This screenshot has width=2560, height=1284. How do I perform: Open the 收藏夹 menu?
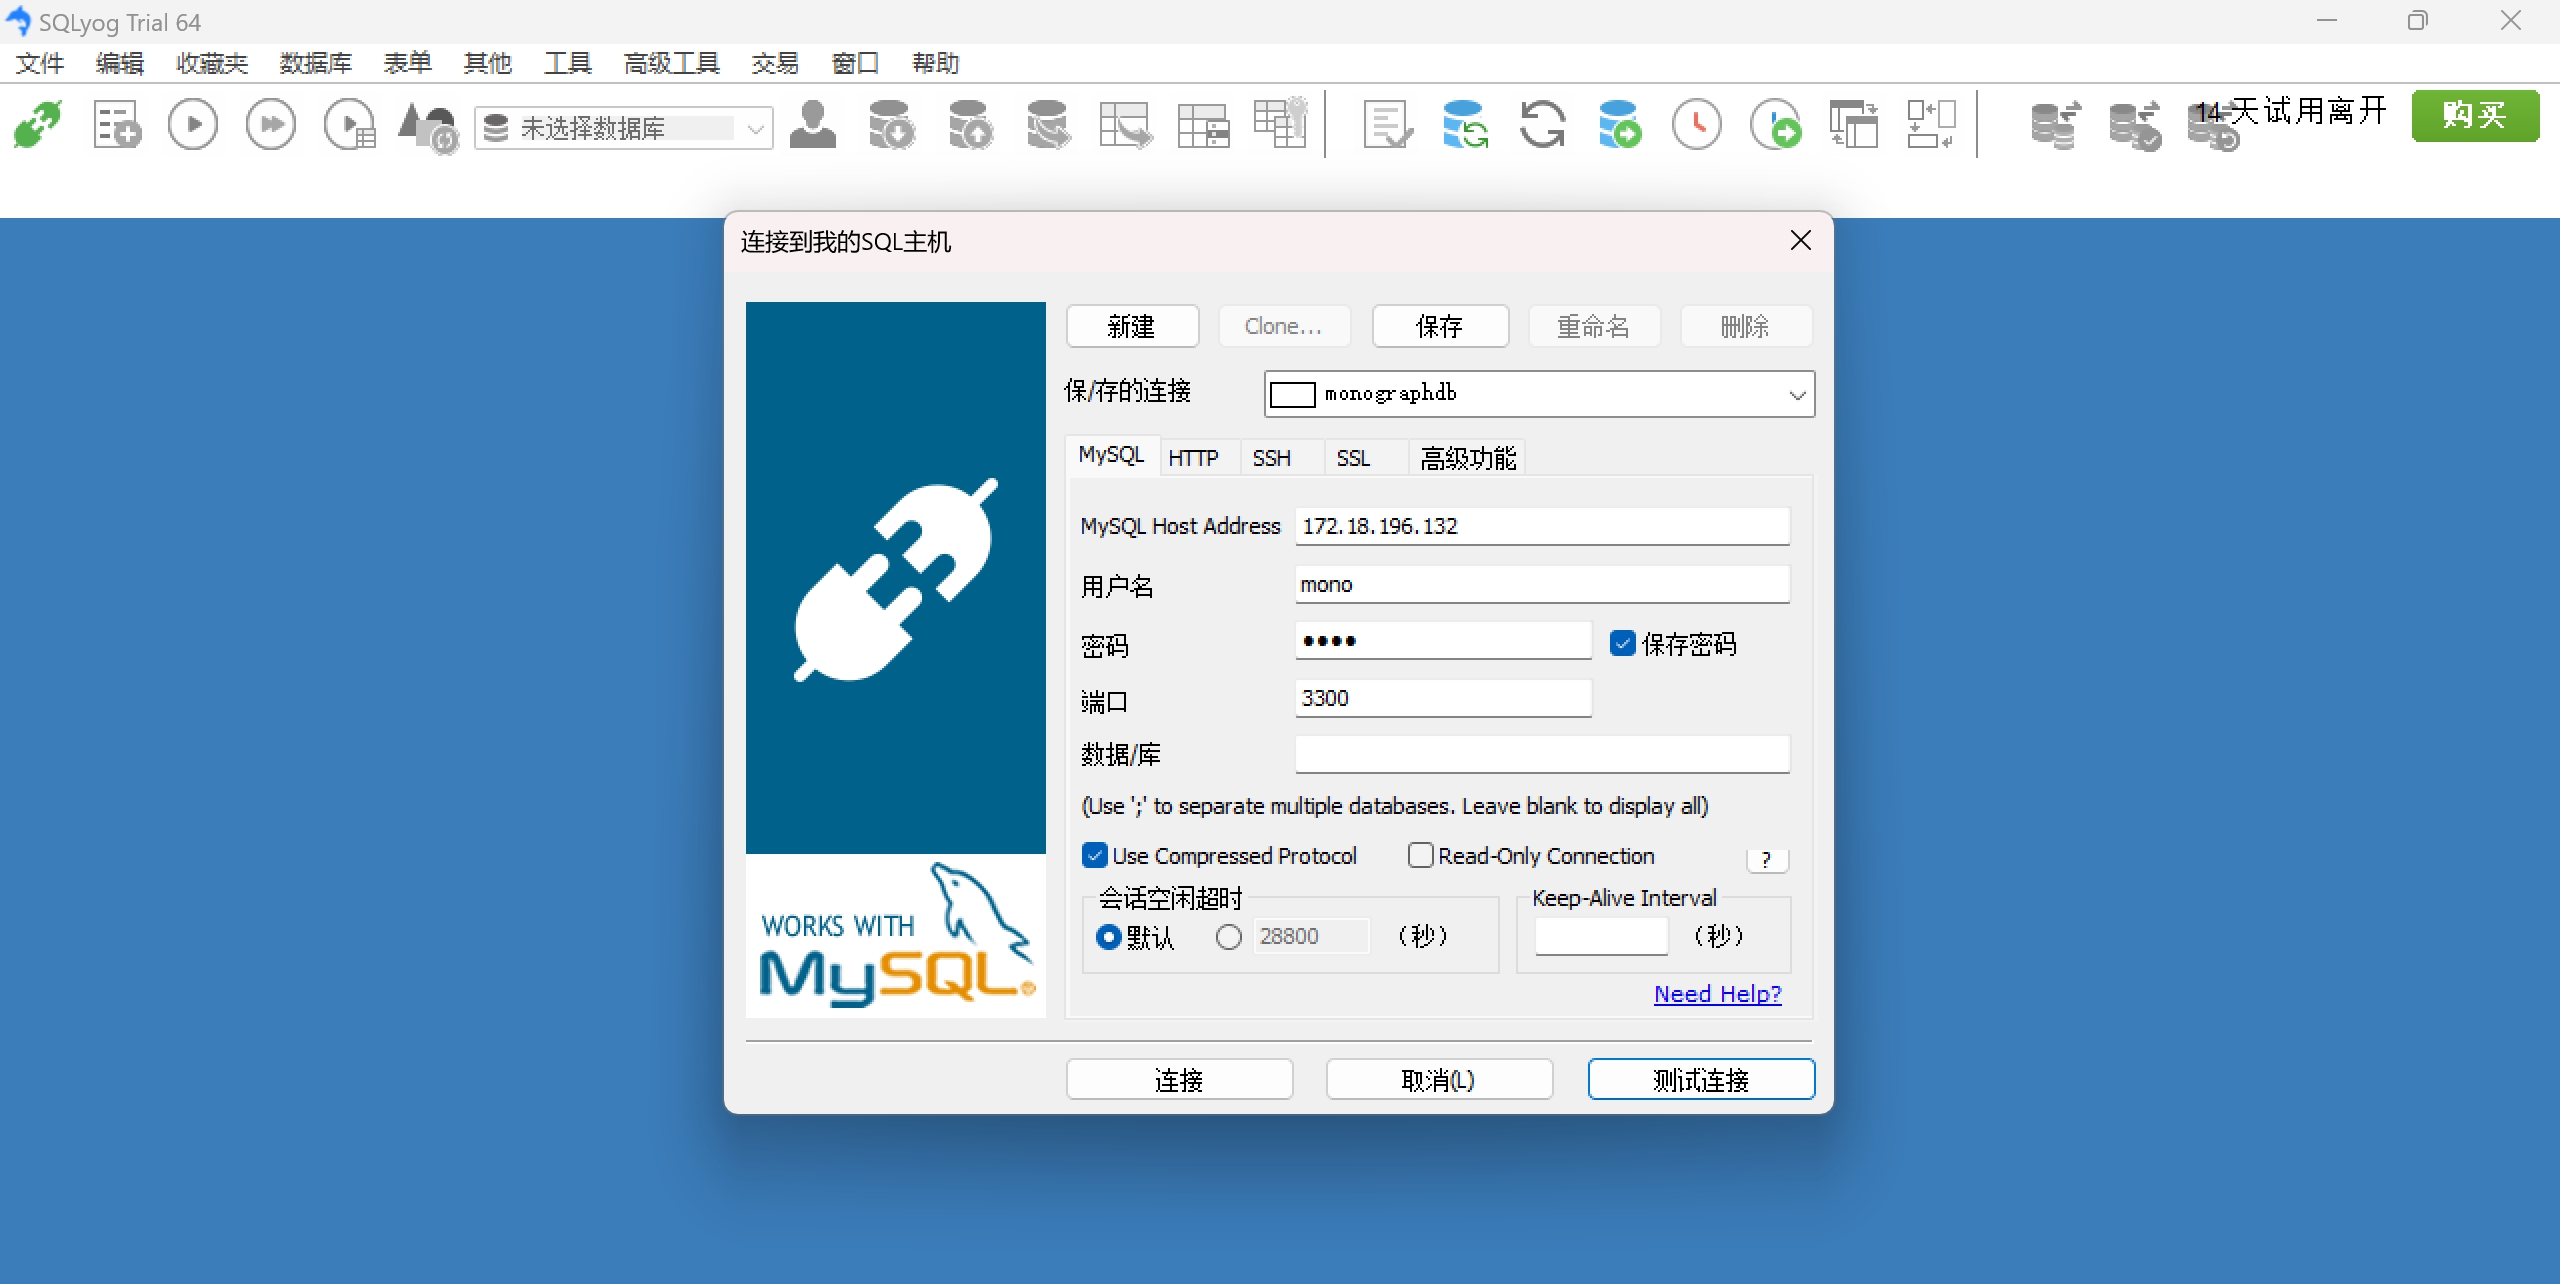[212, 63]
